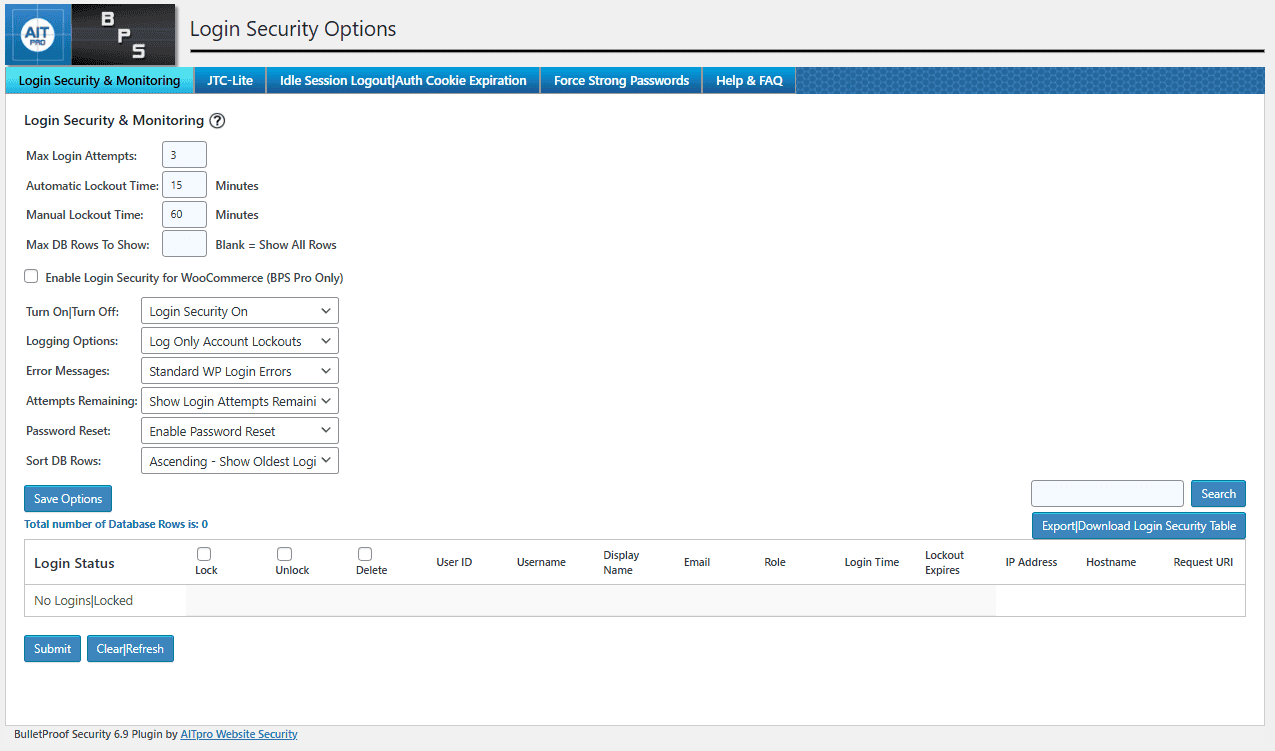Enable Login Security for WooCommerce checkbox
The height and width of the screenshot is (751, 1275).
click(32, 277)
